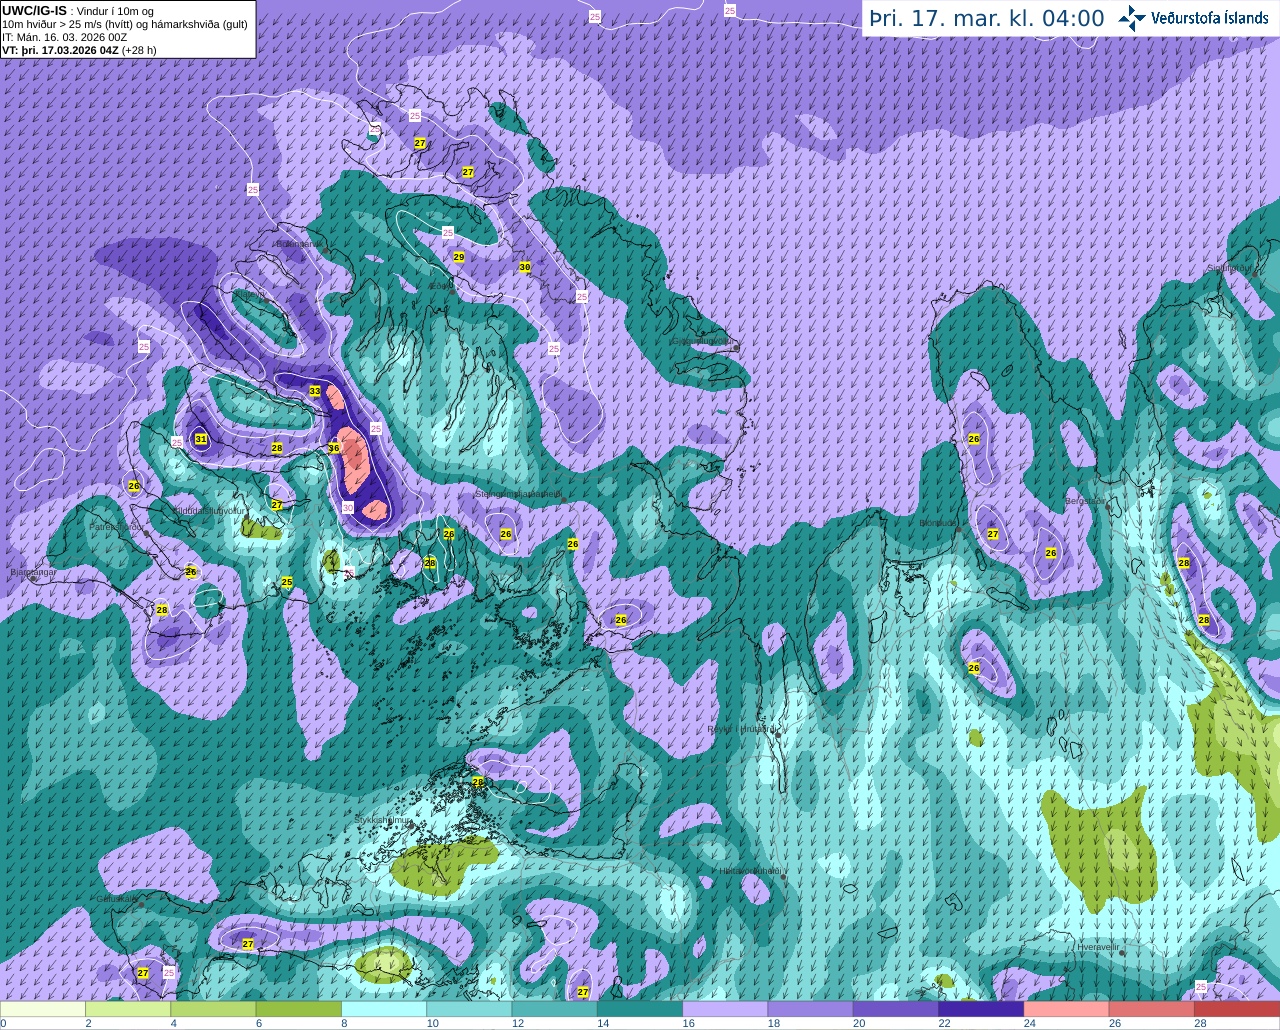Click the white contour label 30 near the pink area
The image size is (1280, 1030).
(x=348, y=508)
